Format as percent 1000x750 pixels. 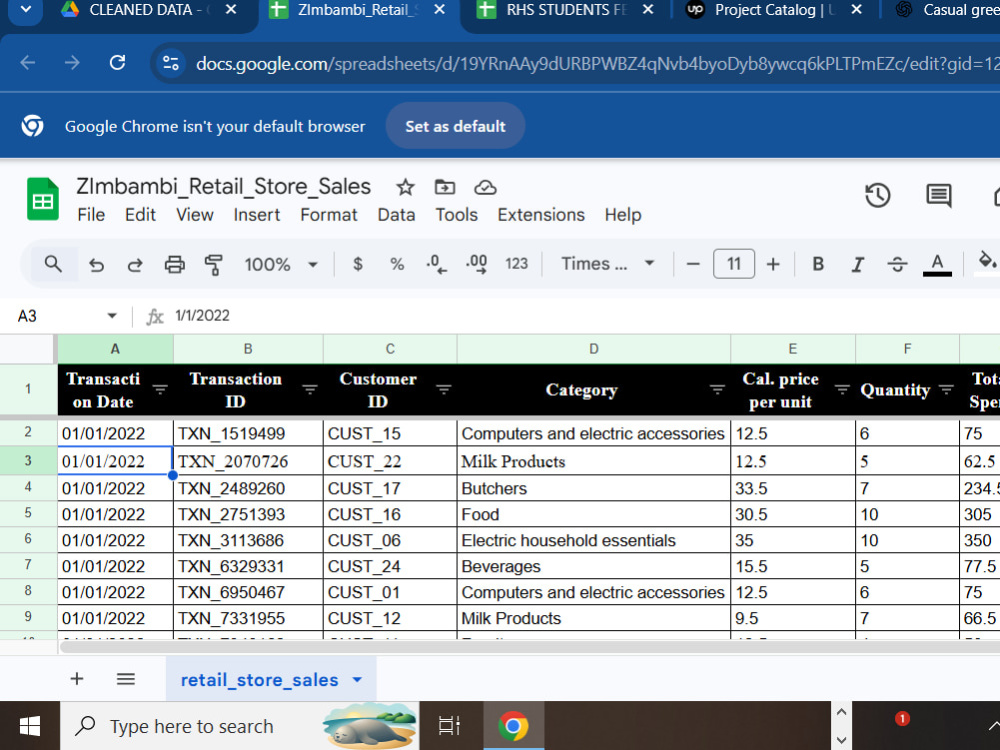[x=397, y=264]
